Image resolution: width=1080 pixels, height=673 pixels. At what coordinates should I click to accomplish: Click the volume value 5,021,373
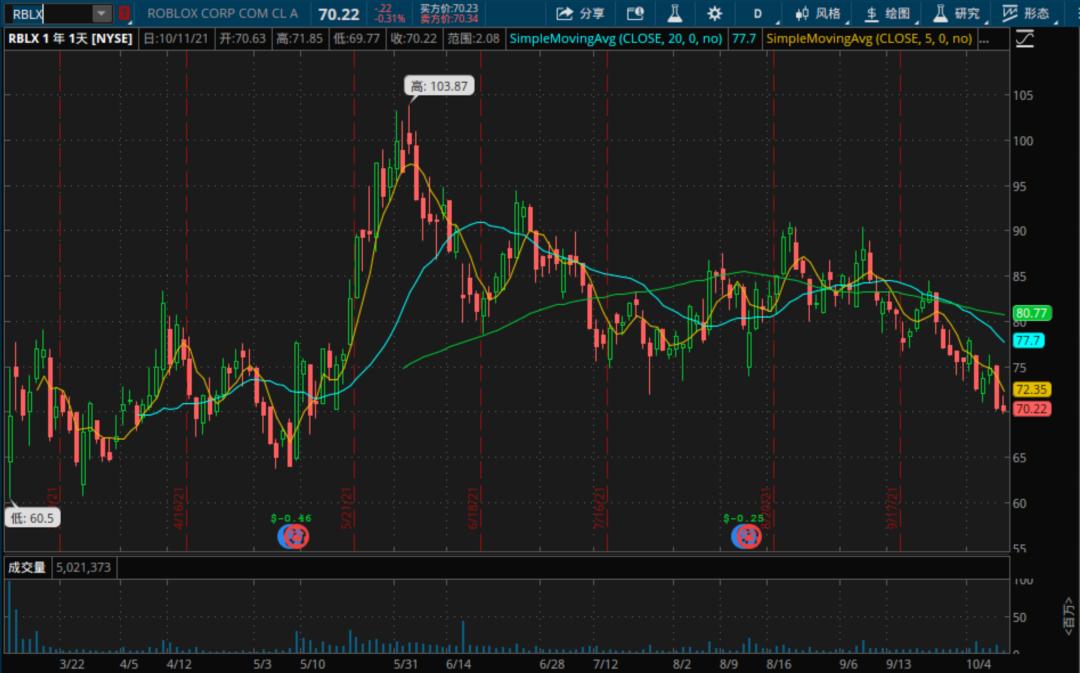tap(83, 568)
